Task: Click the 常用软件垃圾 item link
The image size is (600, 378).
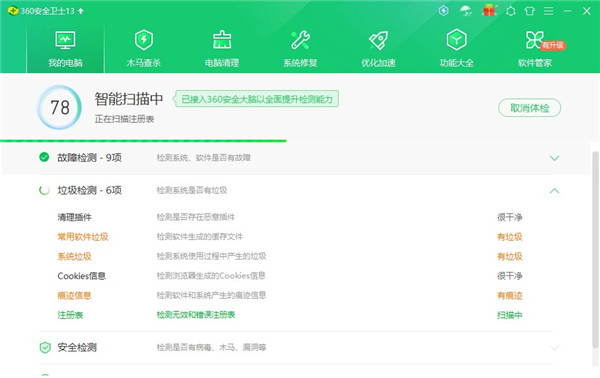Action: pos(83,237)
